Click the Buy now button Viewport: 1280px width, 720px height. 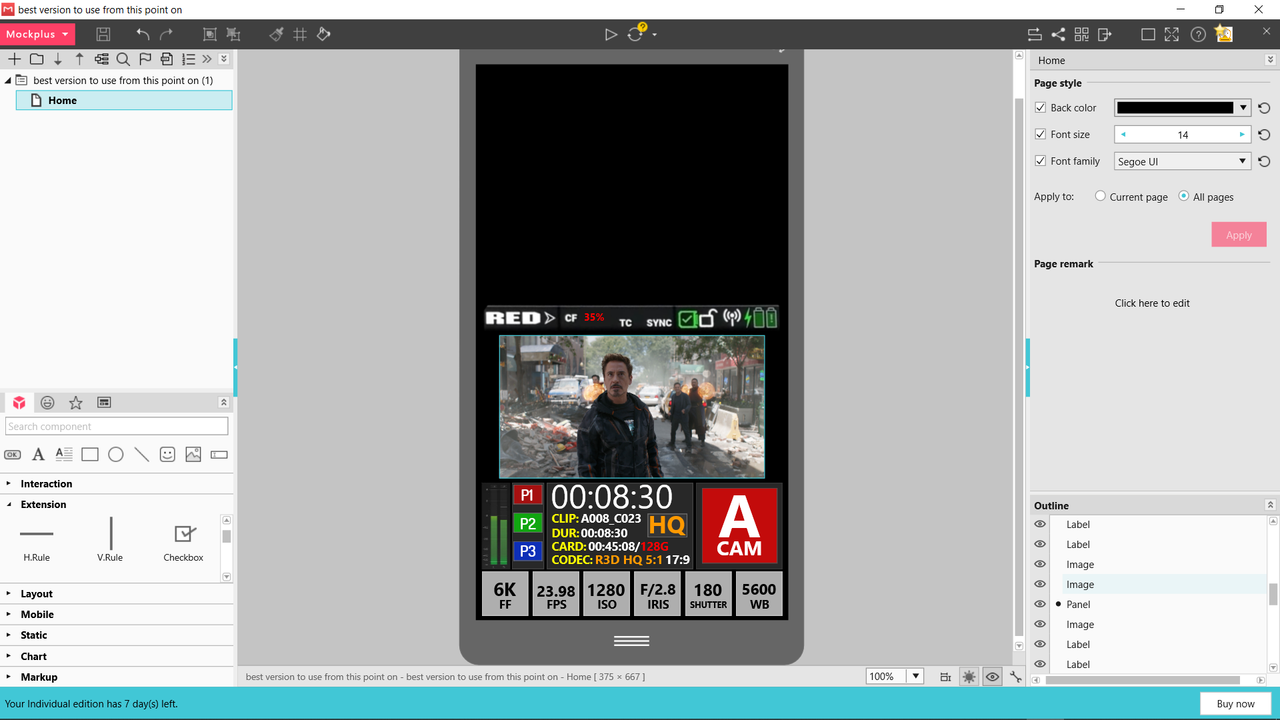(x=1236, y=704)
